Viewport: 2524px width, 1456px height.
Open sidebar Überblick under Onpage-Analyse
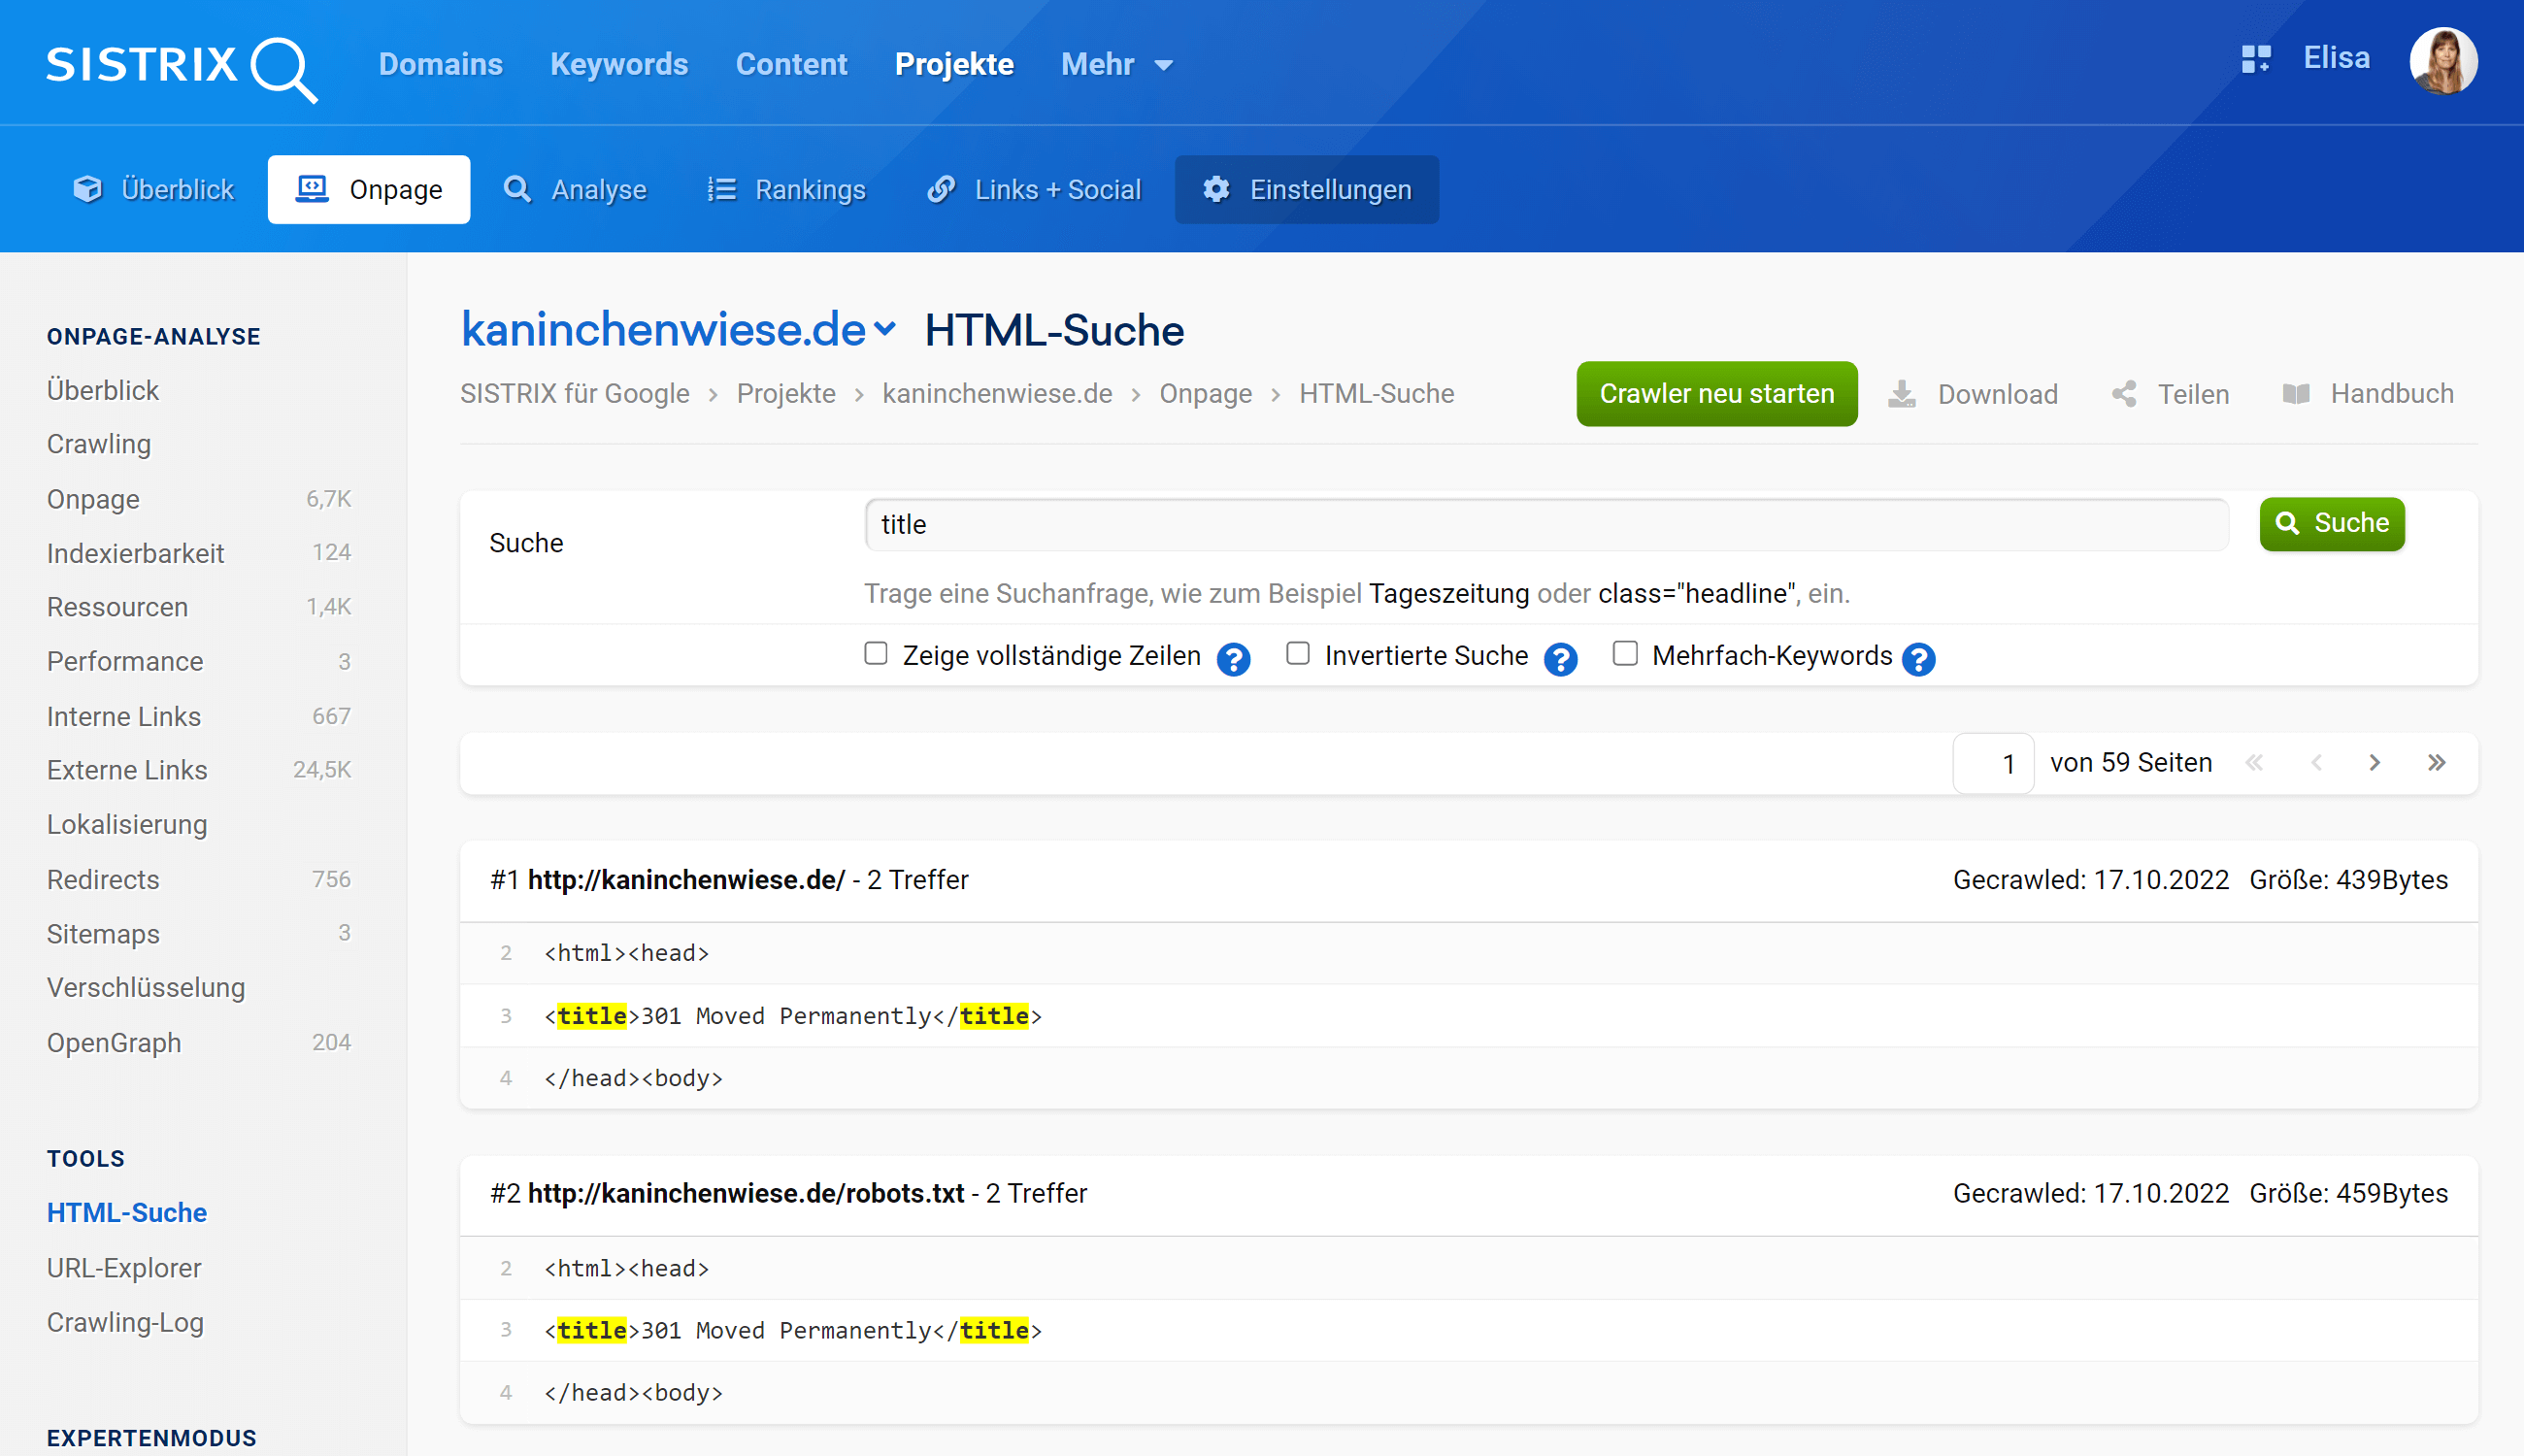point(103,390)
